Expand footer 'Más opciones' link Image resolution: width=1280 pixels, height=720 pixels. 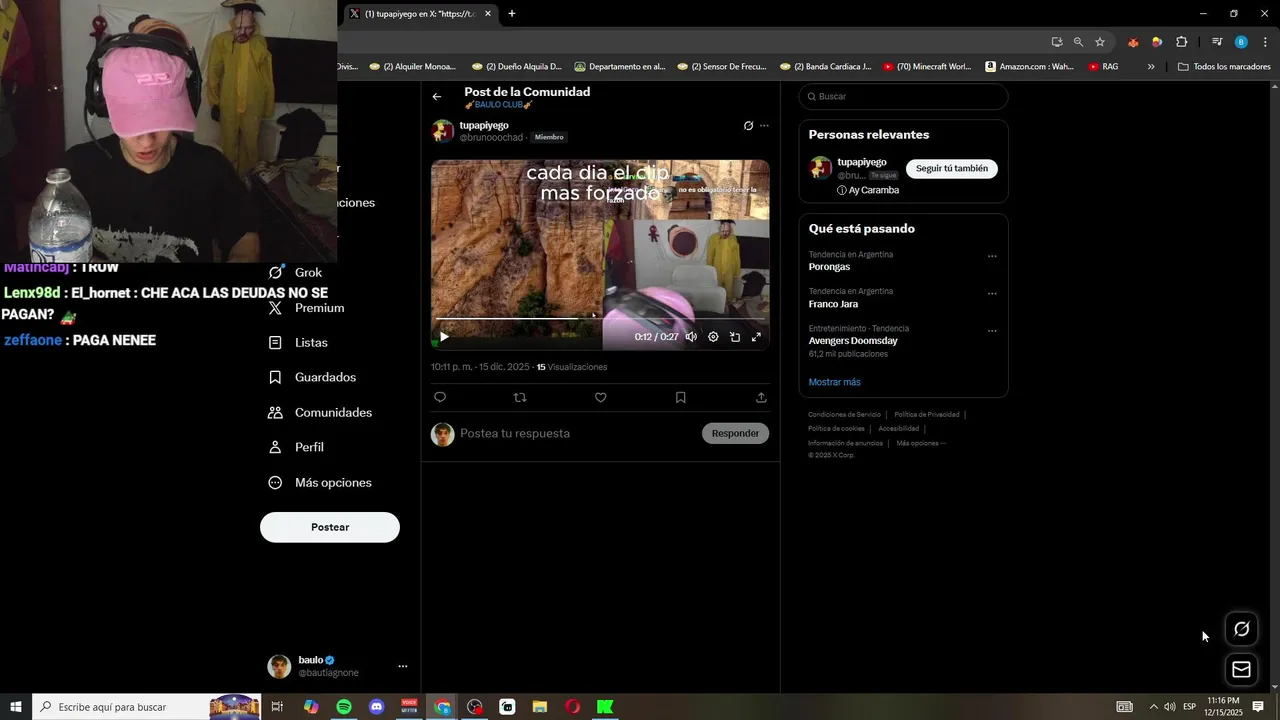(x=920, y=443)
